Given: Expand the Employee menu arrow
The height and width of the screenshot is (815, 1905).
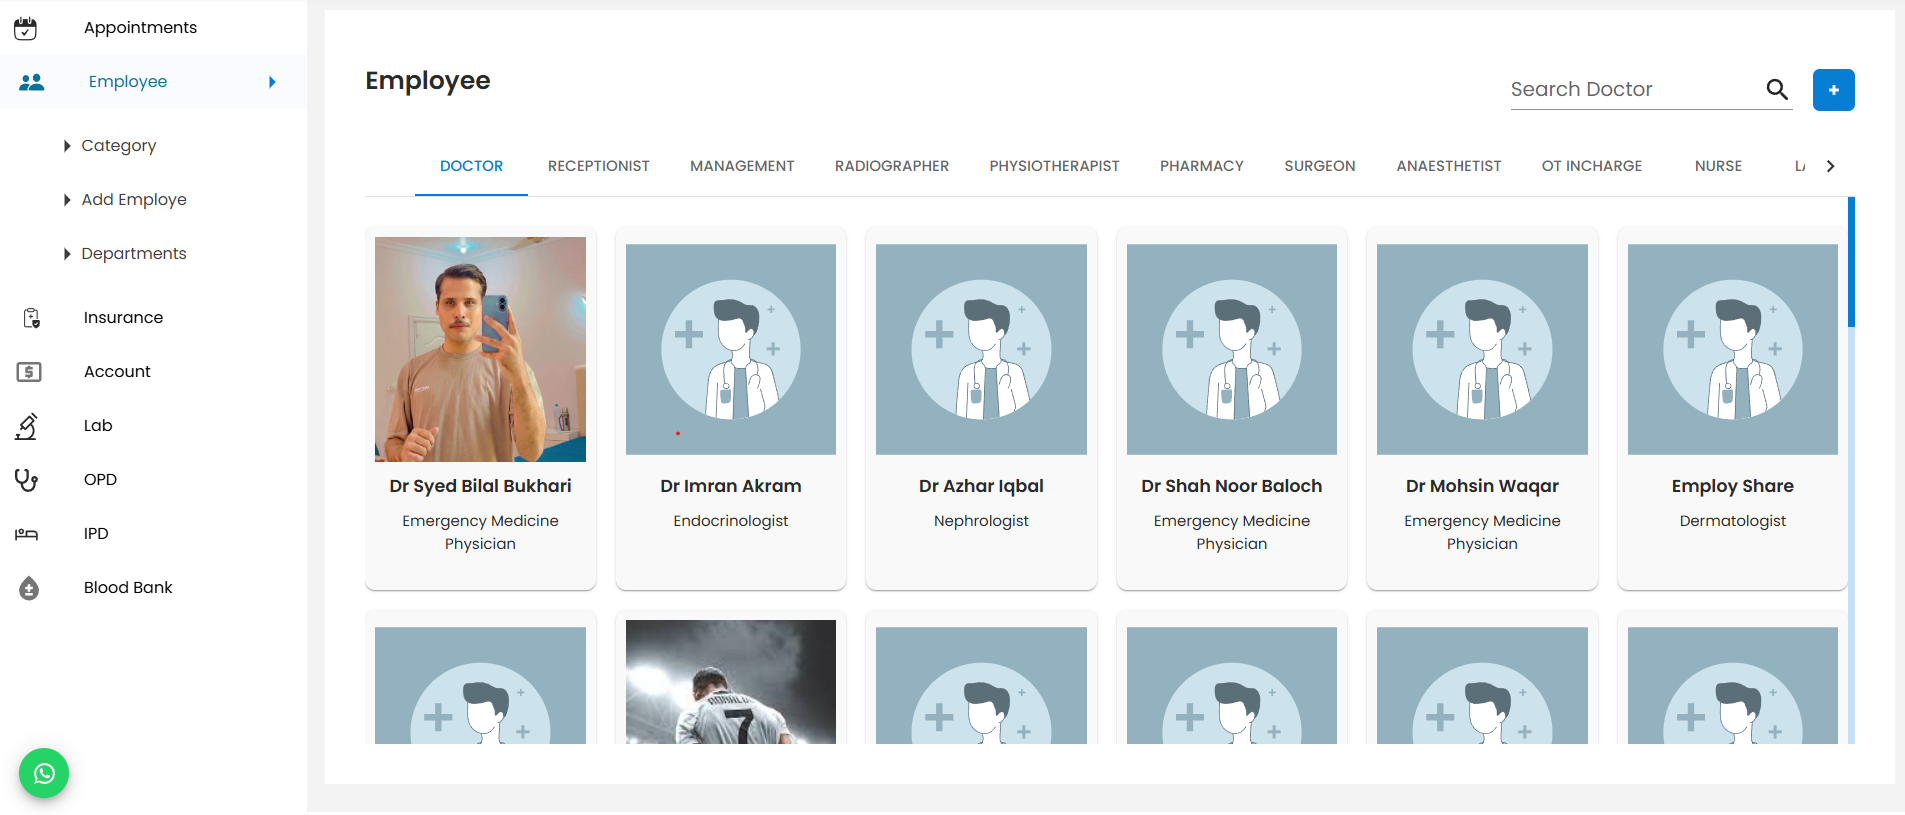Looking at the screenshot, I should [272, 82].
